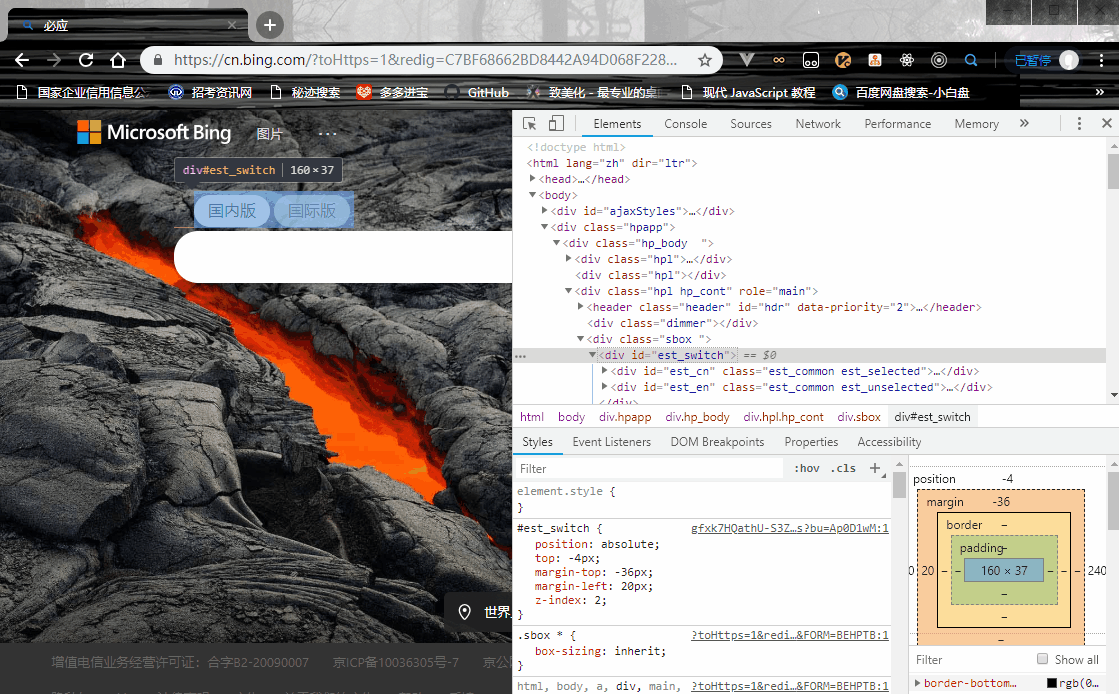Show more bookmarks with the double chevron
1119x694 pixels.
[x=1099, y=92]
